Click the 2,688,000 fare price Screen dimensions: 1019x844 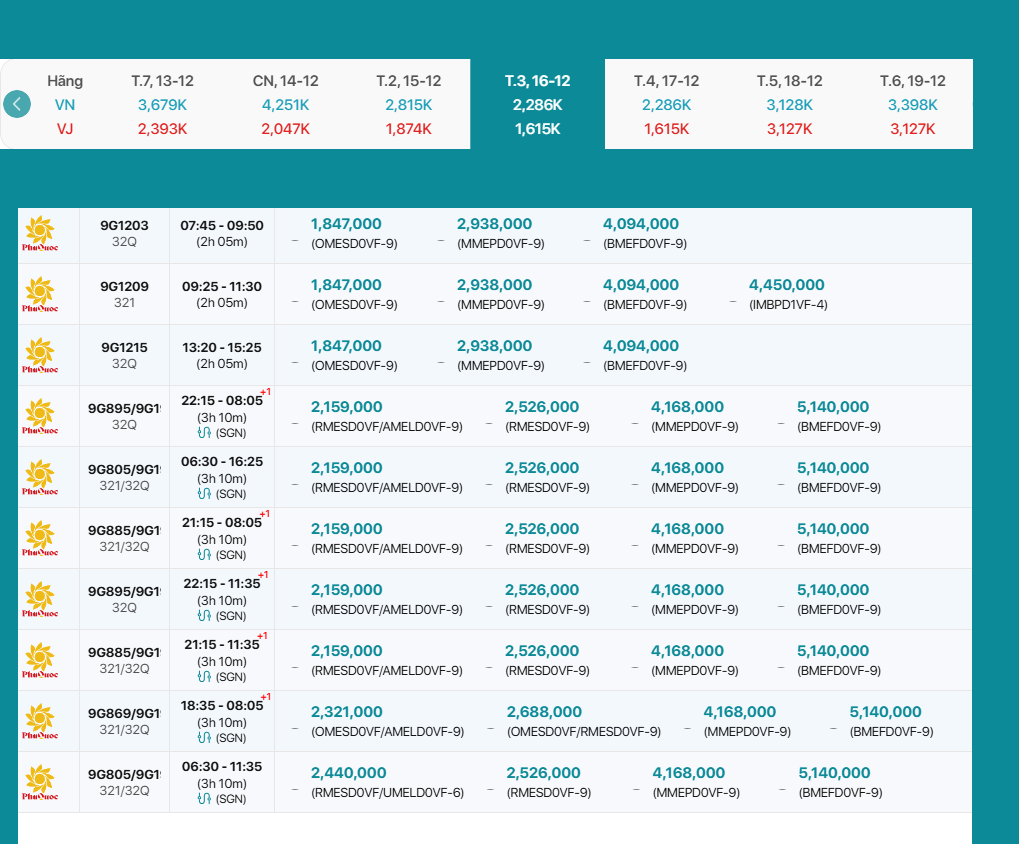click(x=544, y=712)
